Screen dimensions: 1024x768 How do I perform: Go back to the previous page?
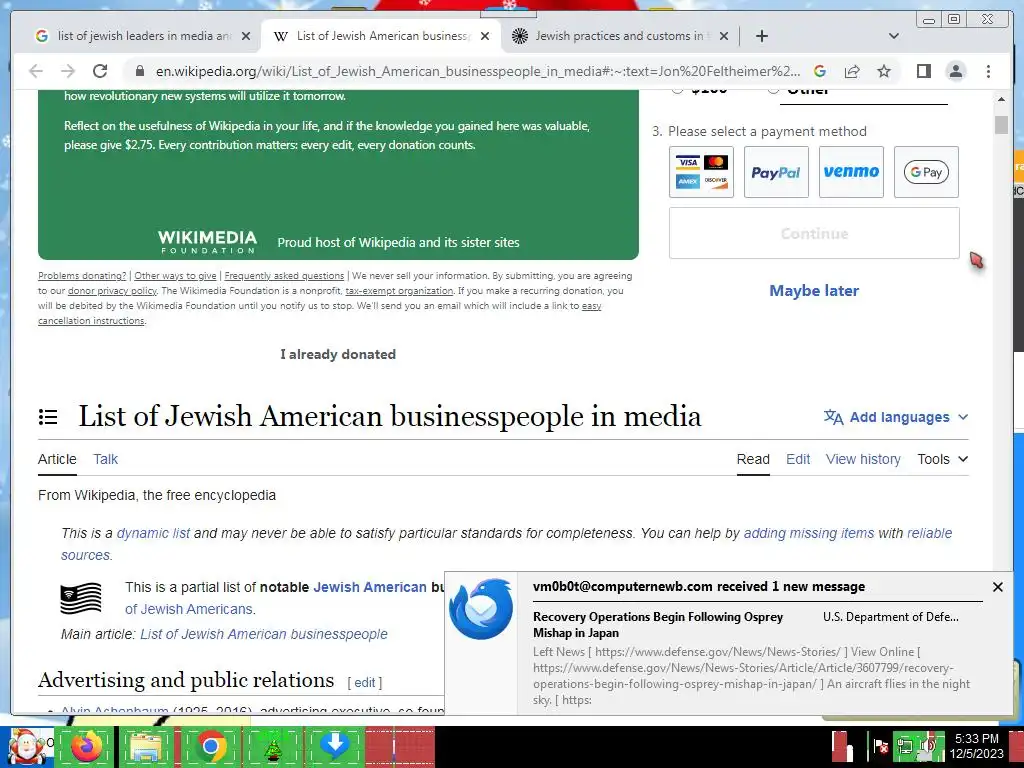36,71
